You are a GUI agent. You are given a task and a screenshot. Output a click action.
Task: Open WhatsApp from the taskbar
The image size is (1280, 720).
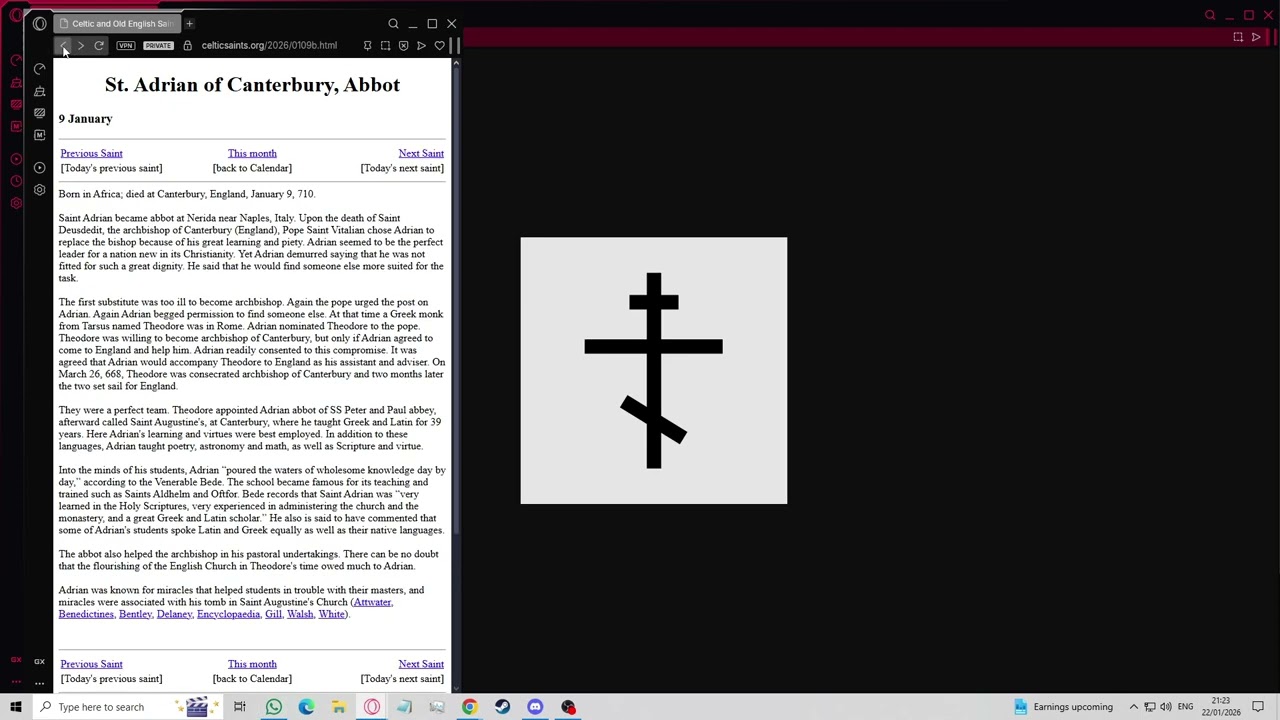273,707
